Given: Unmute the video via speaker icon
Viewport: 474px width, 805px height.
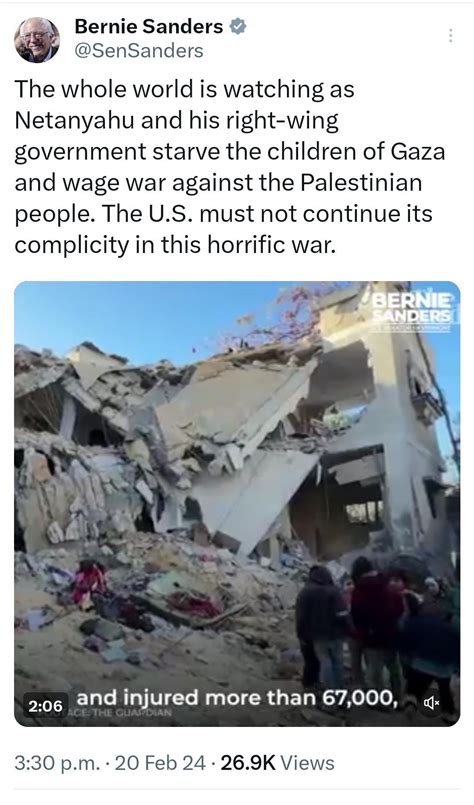Looking at the screenshot, I should (431, 702).
